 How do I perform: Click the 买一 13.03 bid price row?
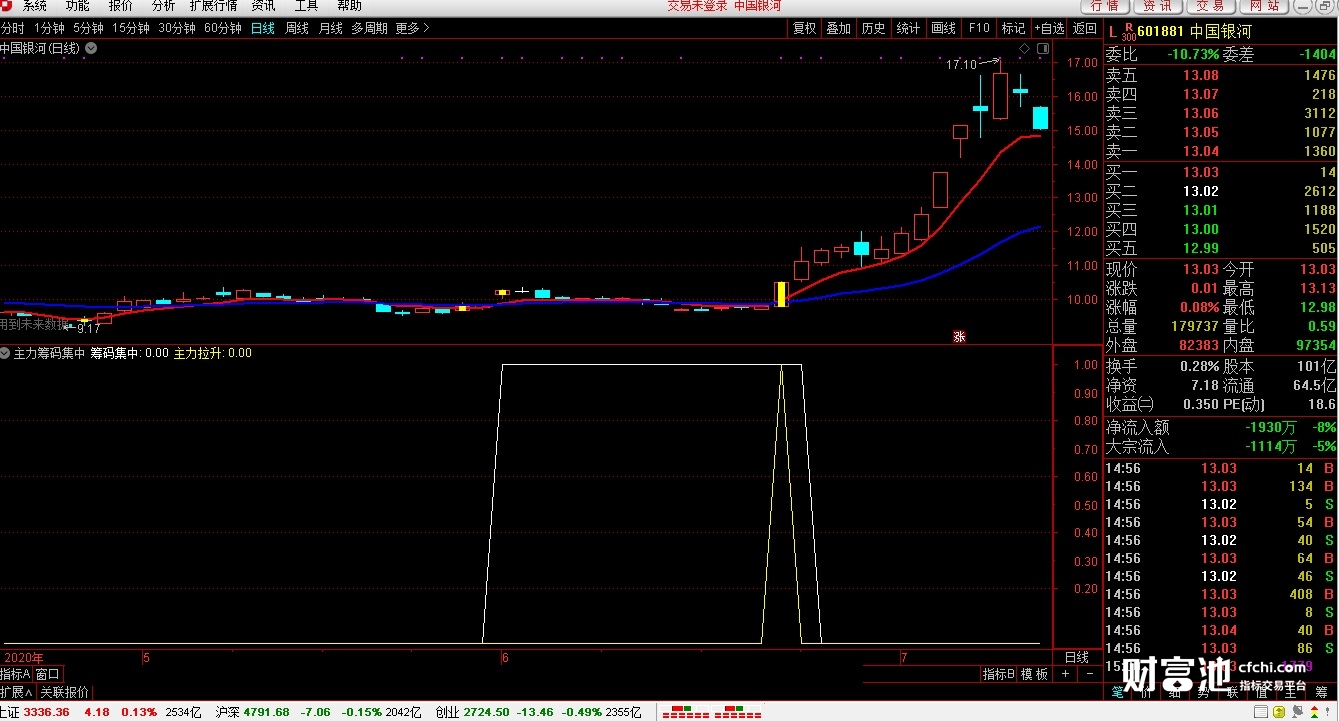click(x=1220, y=172)
